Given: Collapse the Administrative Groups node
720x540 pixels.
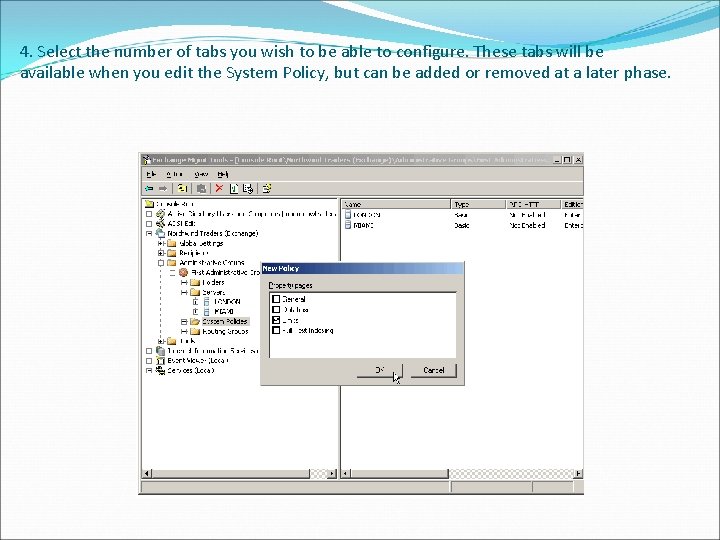Looking at the screenshot, I should click(x=161, y=263).
